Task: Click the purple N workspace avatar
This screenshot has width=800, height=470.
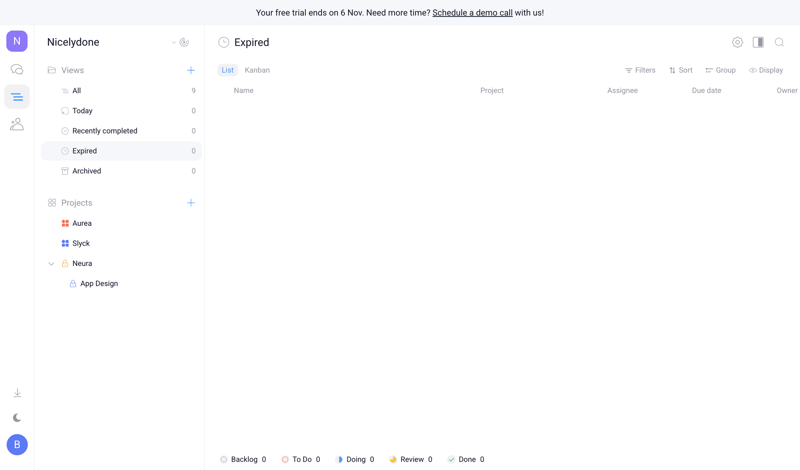Action: coord(17,41)
